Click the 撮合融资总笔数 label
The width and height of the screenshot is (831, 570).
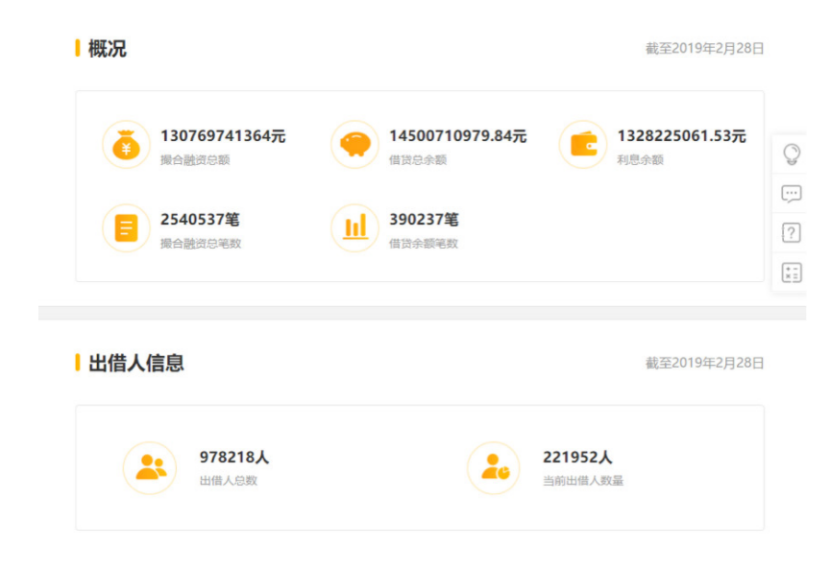pos(201,244)
